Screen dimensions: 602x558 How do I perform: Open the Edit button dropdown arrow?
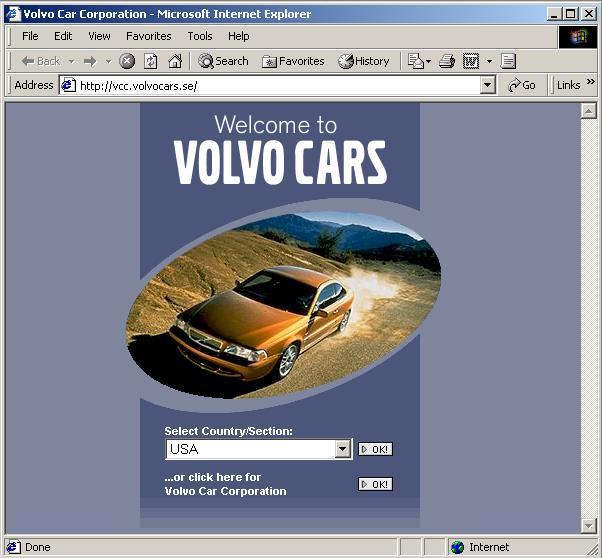(x=489, y=61)
